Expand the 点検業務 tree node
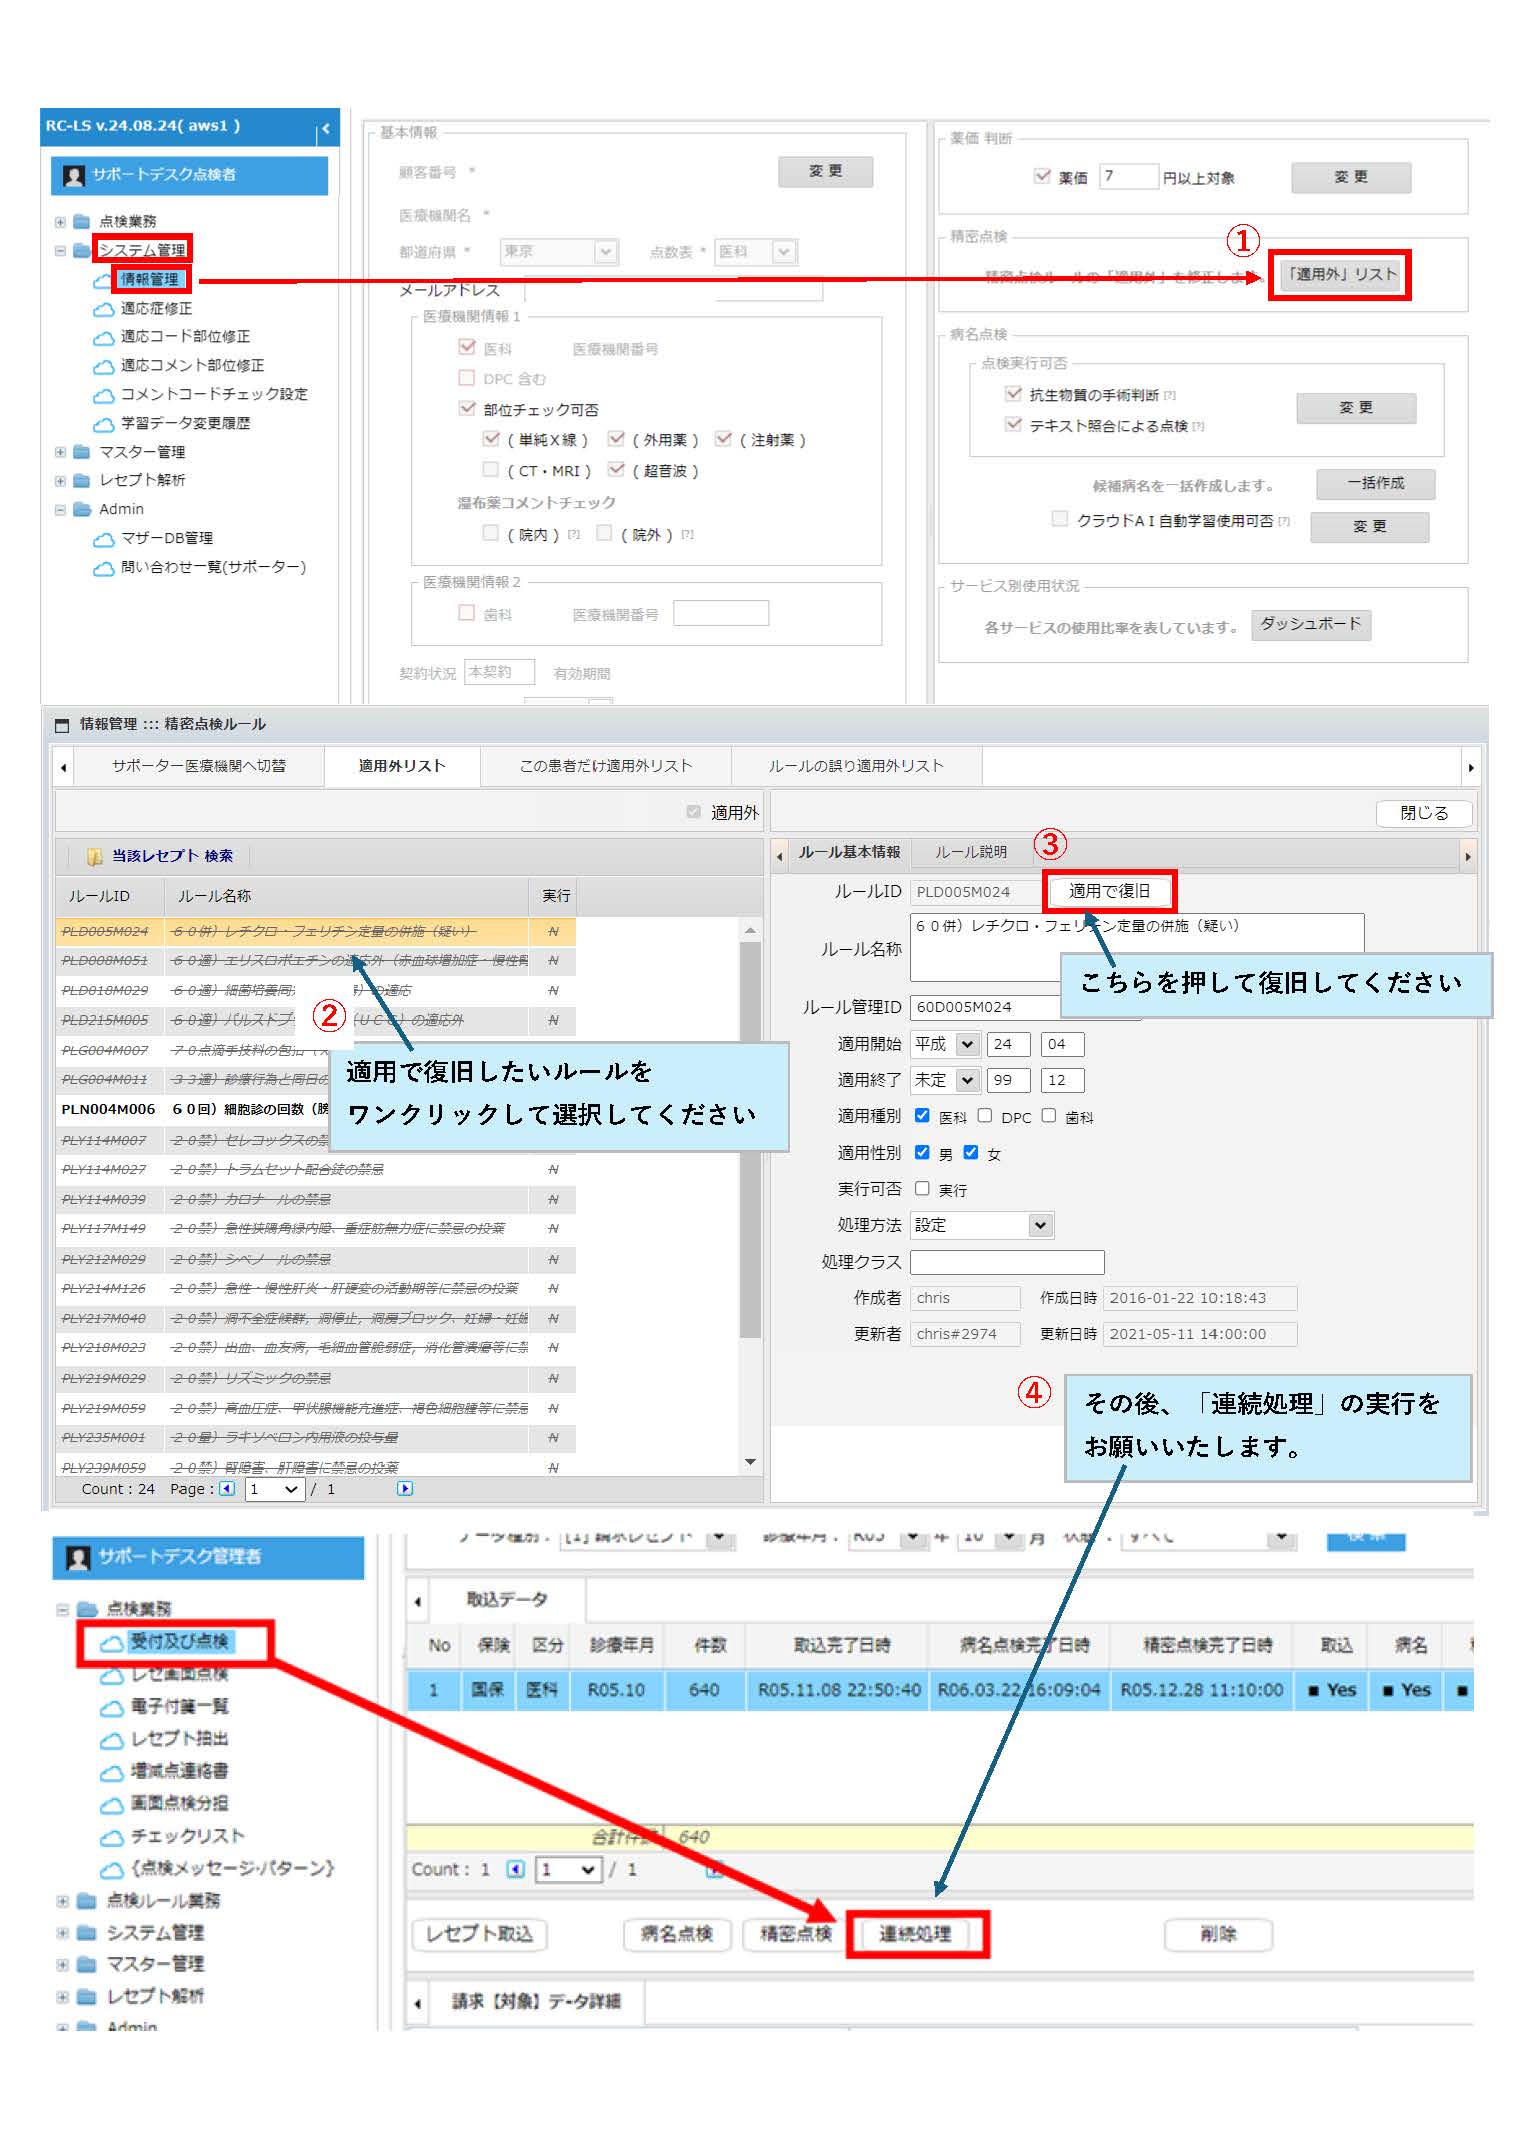 60,222
